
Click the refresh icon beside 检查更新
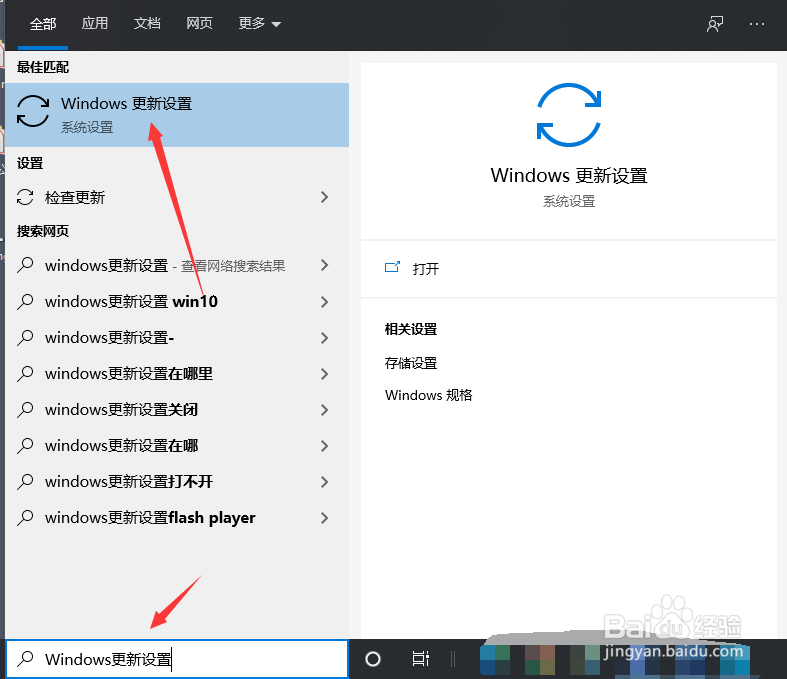tap(25, 197)
